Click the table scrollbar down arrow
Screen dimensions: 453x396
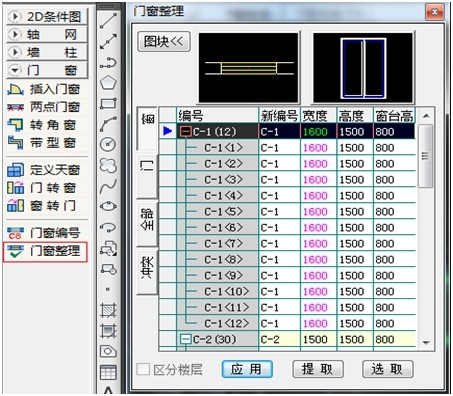pos(426,342)
